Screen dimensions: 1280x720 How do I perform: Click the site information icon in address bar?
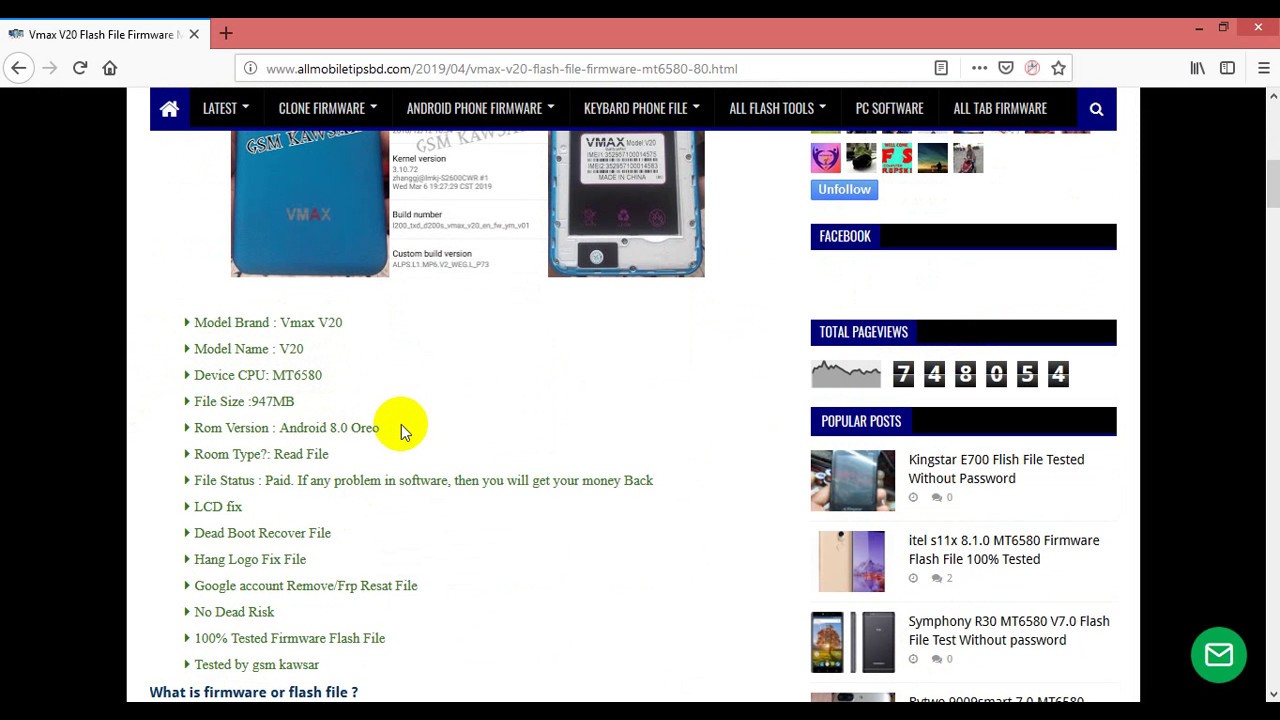pyautogui.click(x=250, y=68)
